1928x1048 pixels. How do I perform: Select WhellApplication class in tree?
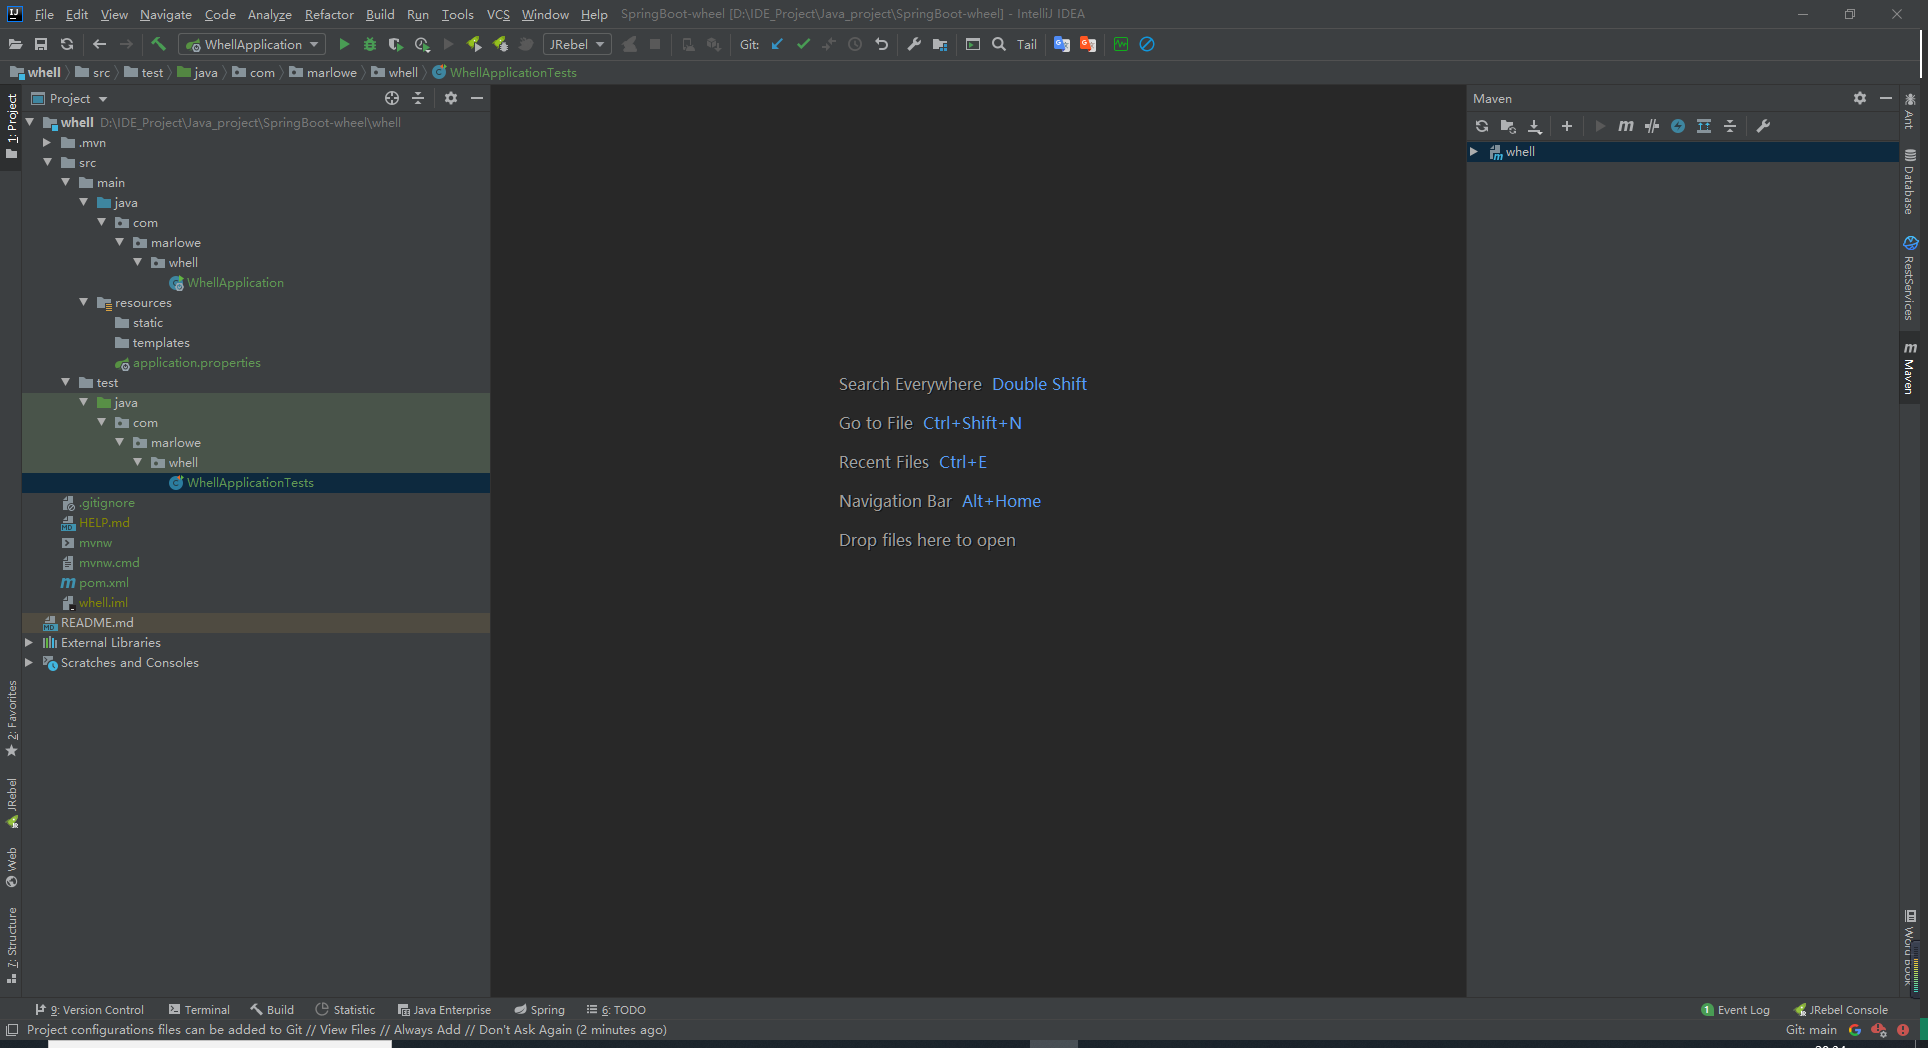pos(235,283)
